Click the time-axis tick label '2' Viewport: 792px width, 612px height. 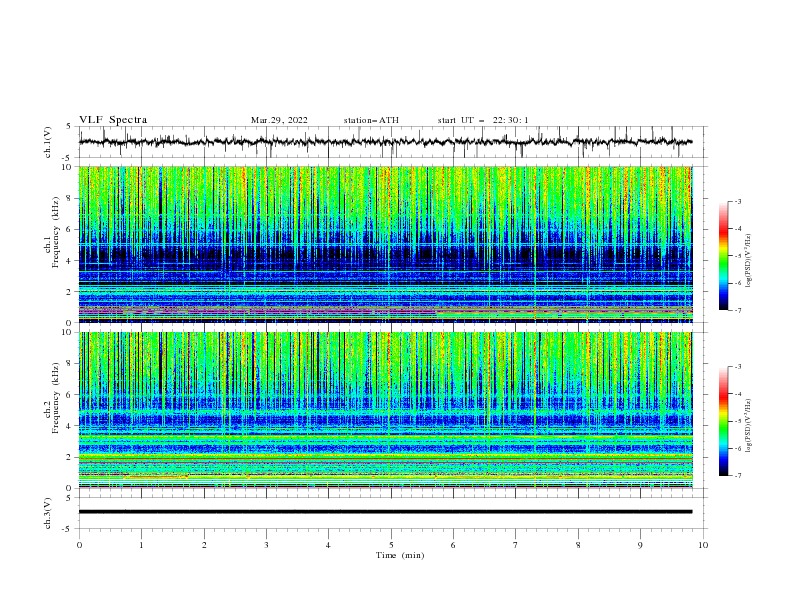tap(204, 545)
